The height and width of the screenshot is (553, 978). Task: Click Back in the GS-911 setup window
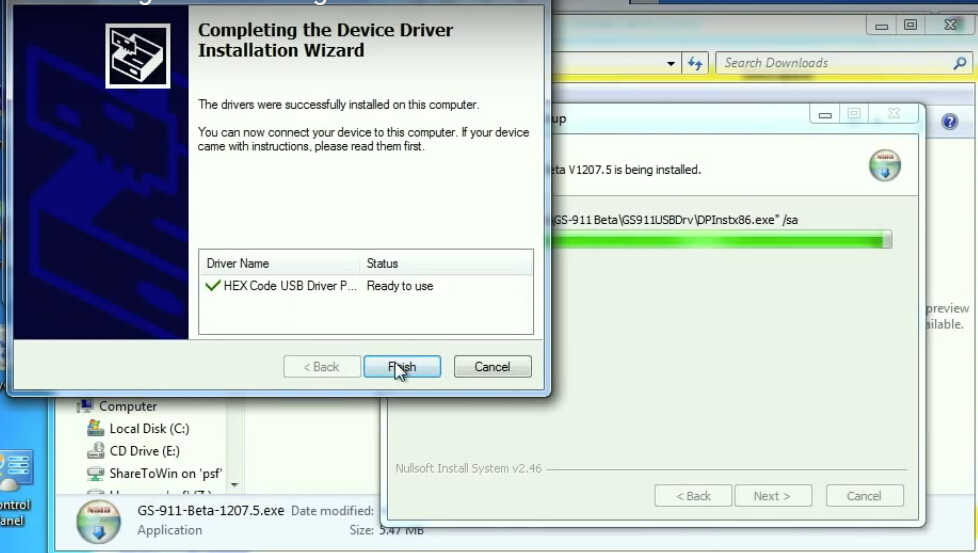pyautogui.click(x=693, y=496)
